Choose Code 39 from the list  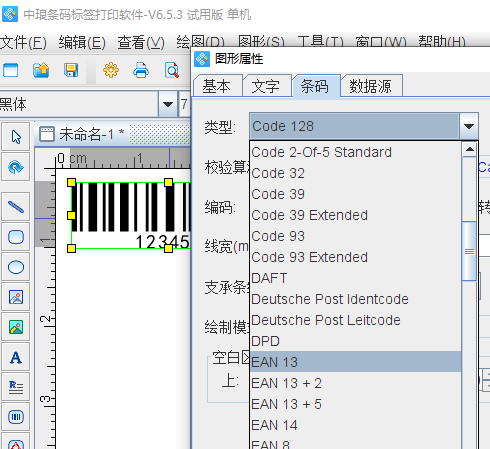coord(355,194)
